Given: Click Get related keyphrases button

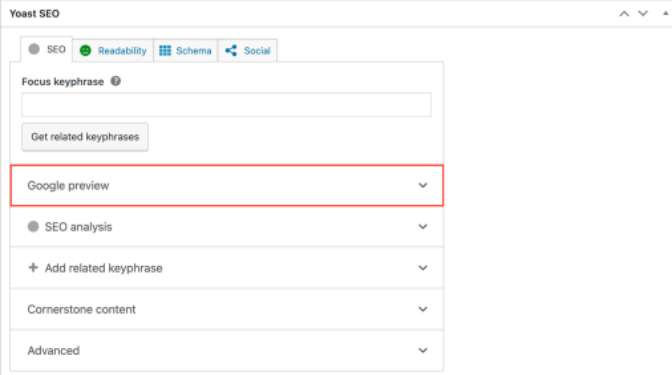Looking at the screenshot, I should coord(85,137).
